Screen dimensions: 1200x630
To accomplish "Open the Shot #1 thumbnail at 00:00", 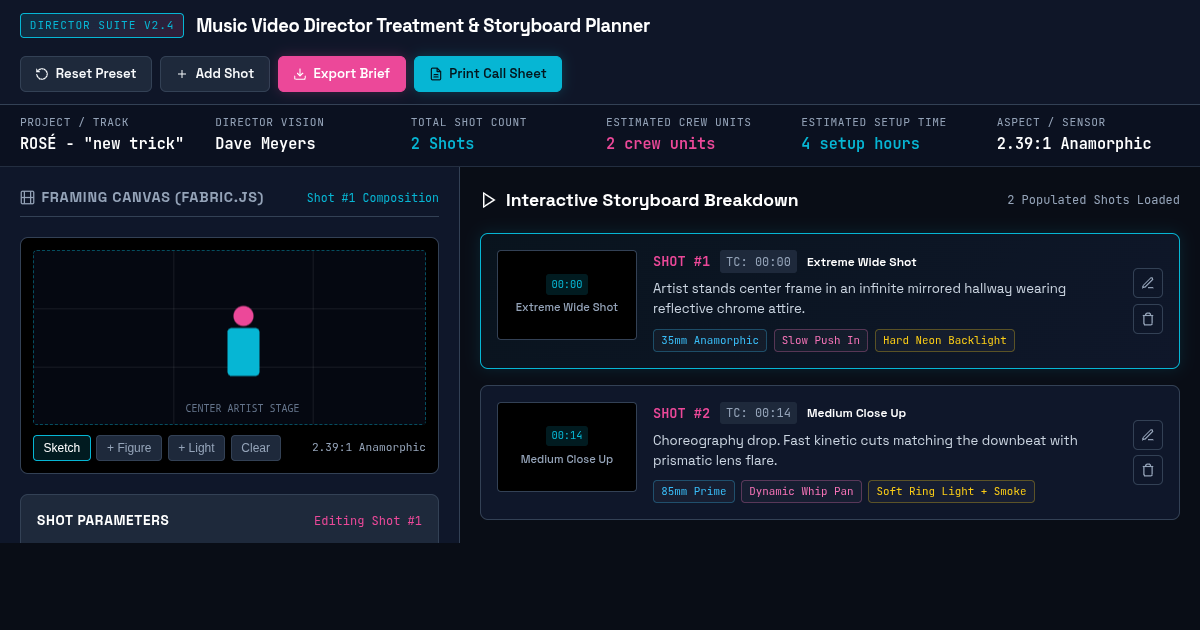I will (567, 295).
